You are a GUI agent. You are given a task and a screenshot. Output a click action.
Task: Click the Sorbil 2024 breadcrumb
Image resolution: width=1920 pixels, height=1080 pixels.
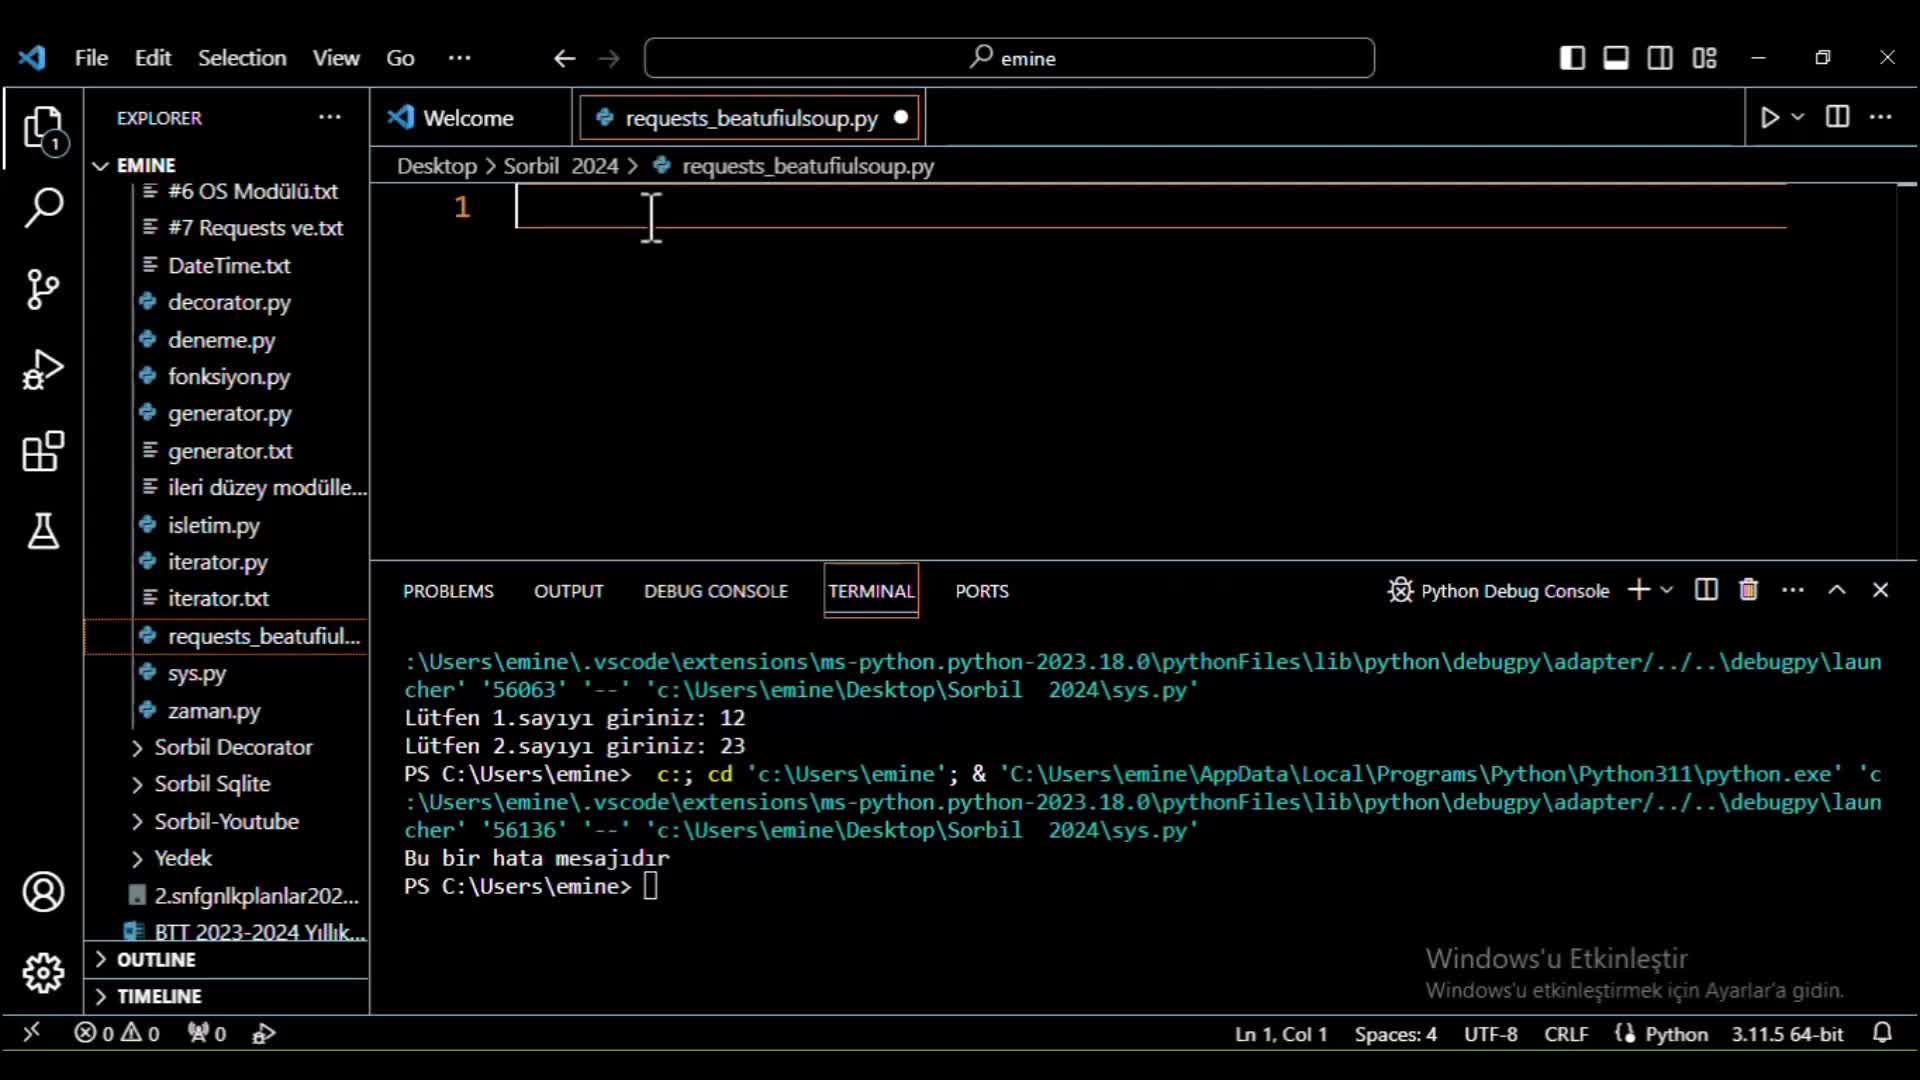click(x=561, y=166)
